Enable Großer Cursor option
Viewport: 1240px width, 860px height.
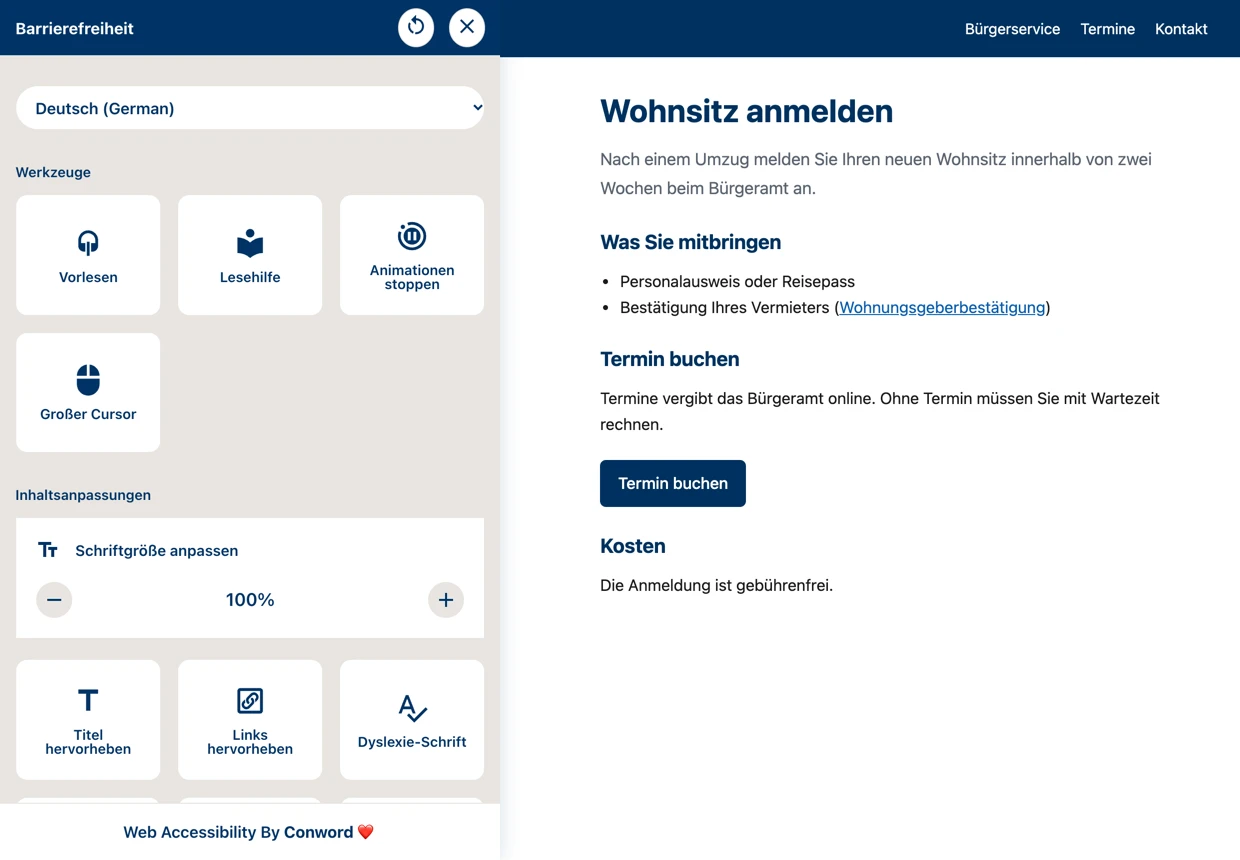(x=88, y=392)
